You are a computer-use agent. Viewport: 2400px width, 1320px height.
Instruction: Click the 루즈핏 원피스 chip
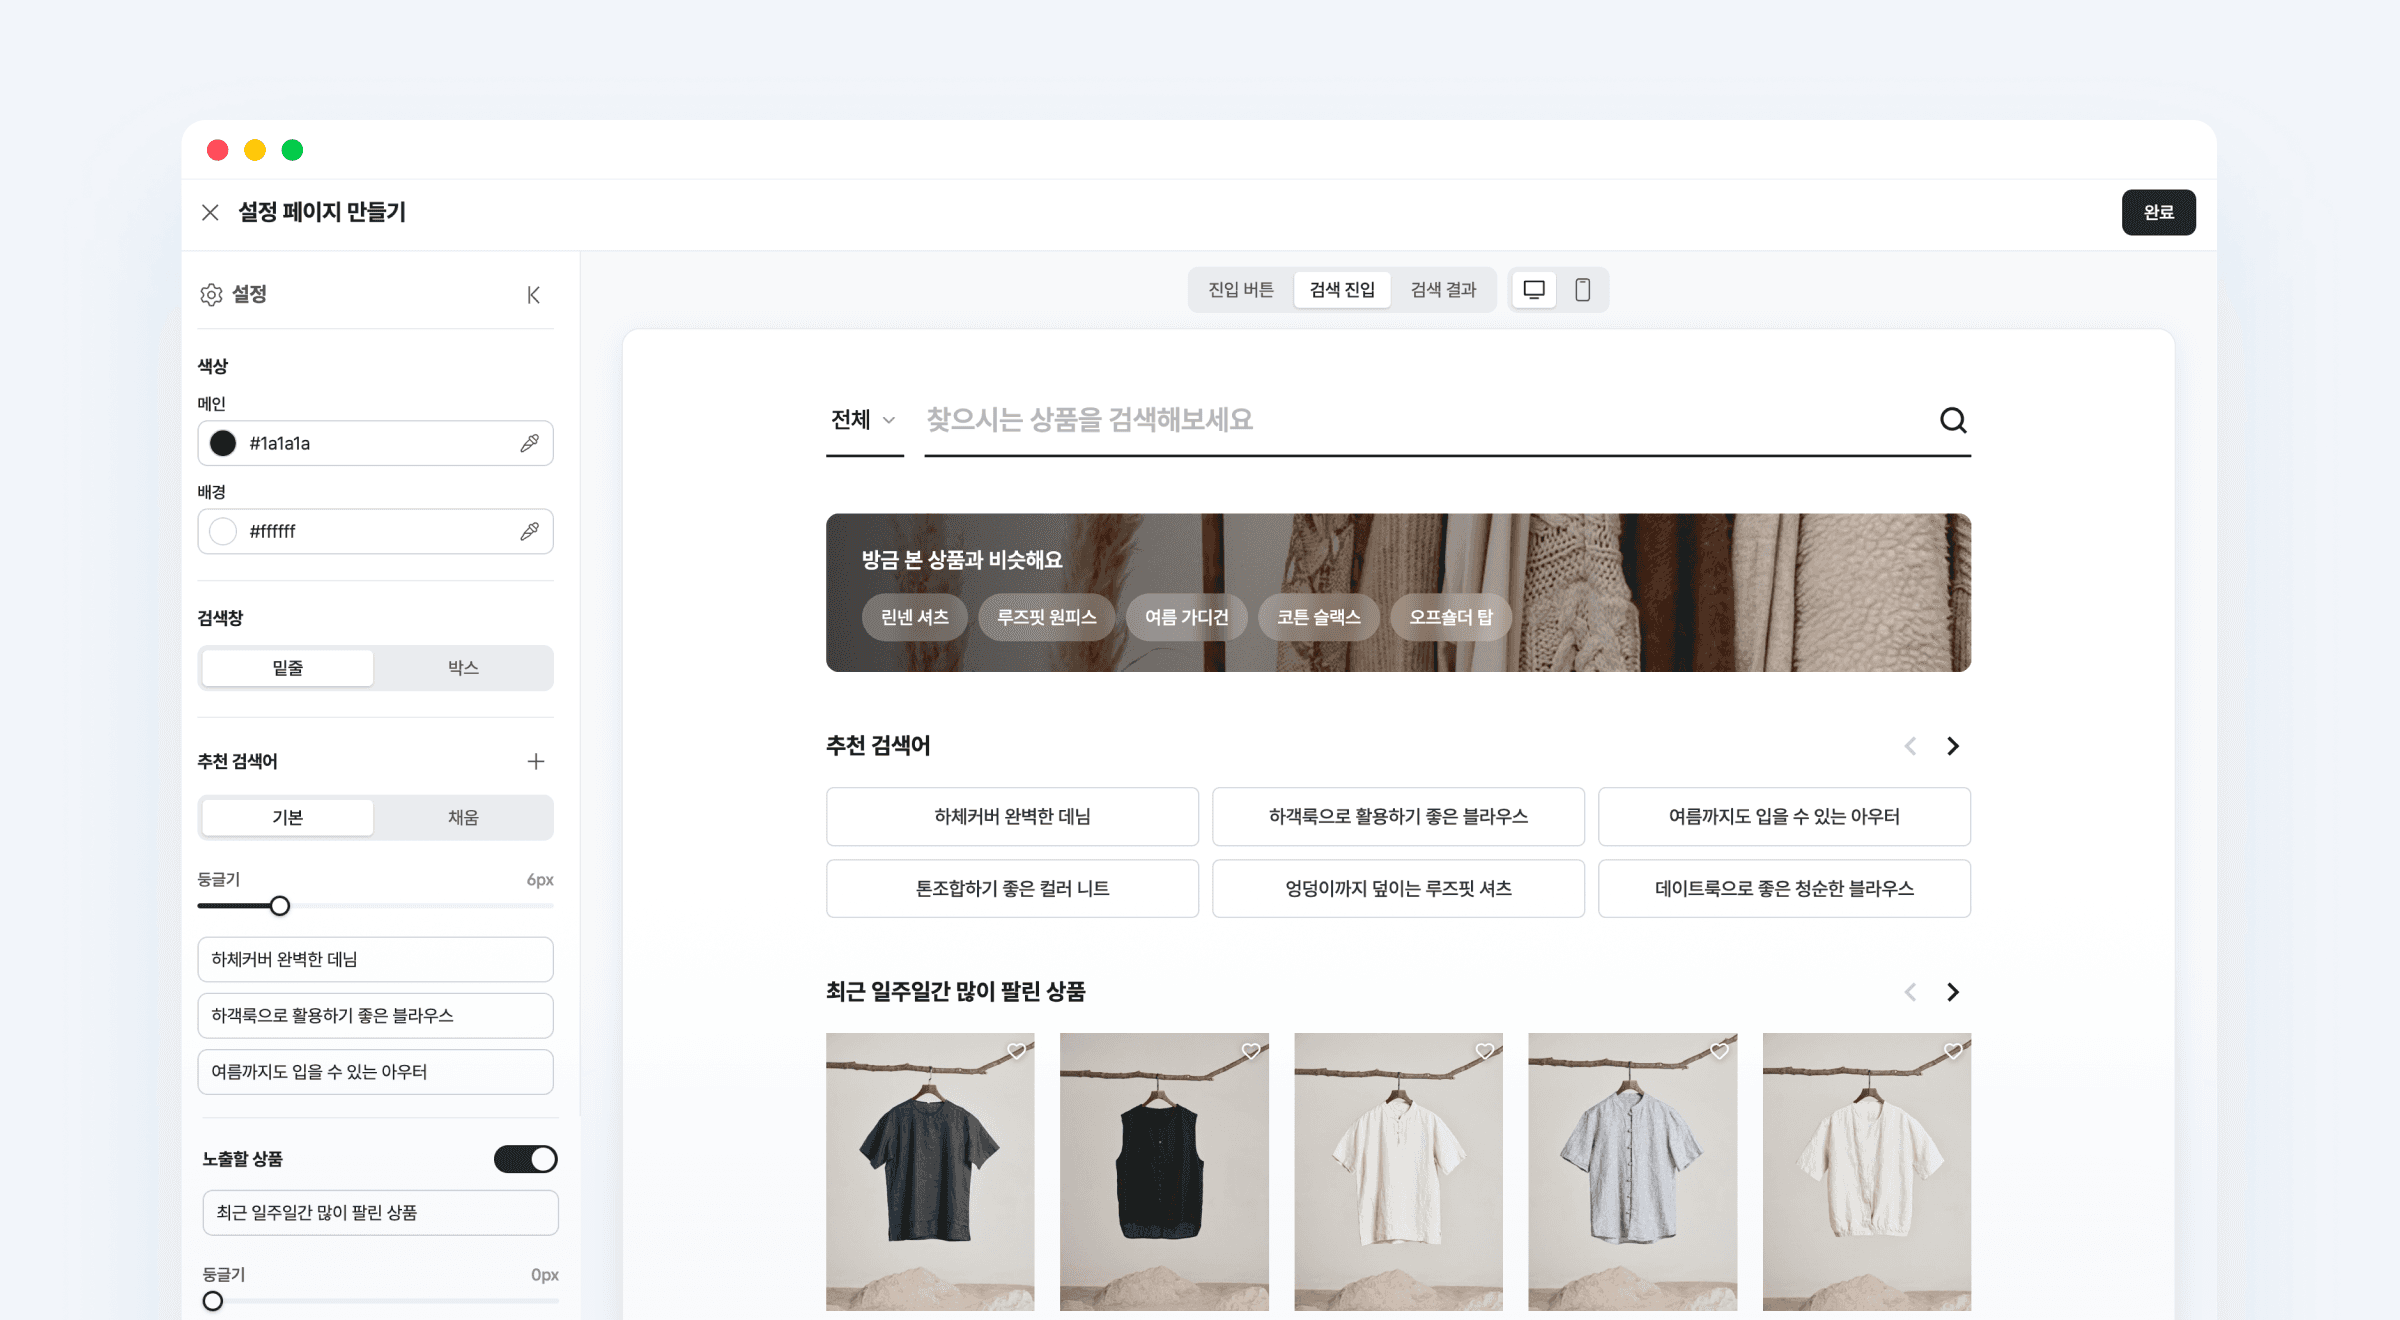pyautogui.click(x=1046, y=617)
